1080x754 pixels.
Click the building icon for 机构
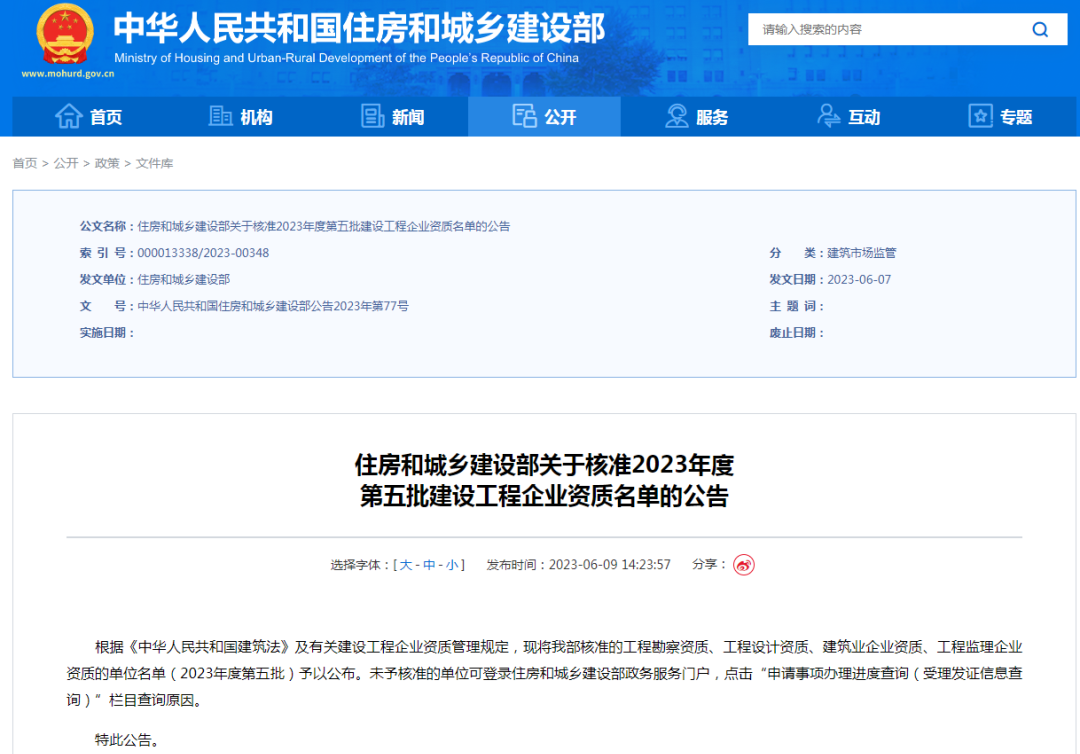pyautogui.click(x=221, y=117)
